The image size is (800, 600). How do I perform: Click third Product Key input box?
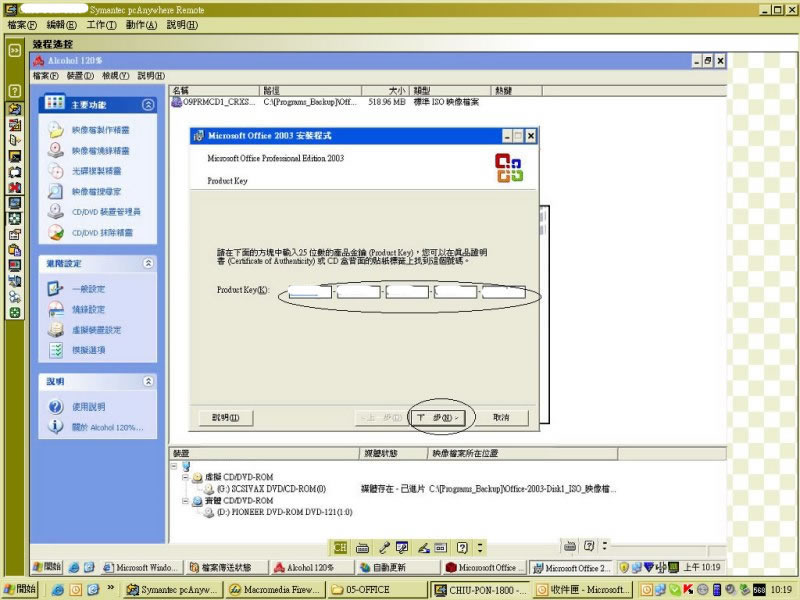pyautogui.click(x=407, y=292)
